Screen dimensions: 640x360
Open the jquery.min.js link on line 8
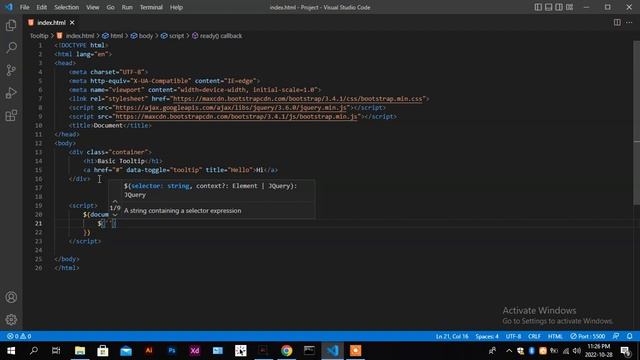(231, 108)
